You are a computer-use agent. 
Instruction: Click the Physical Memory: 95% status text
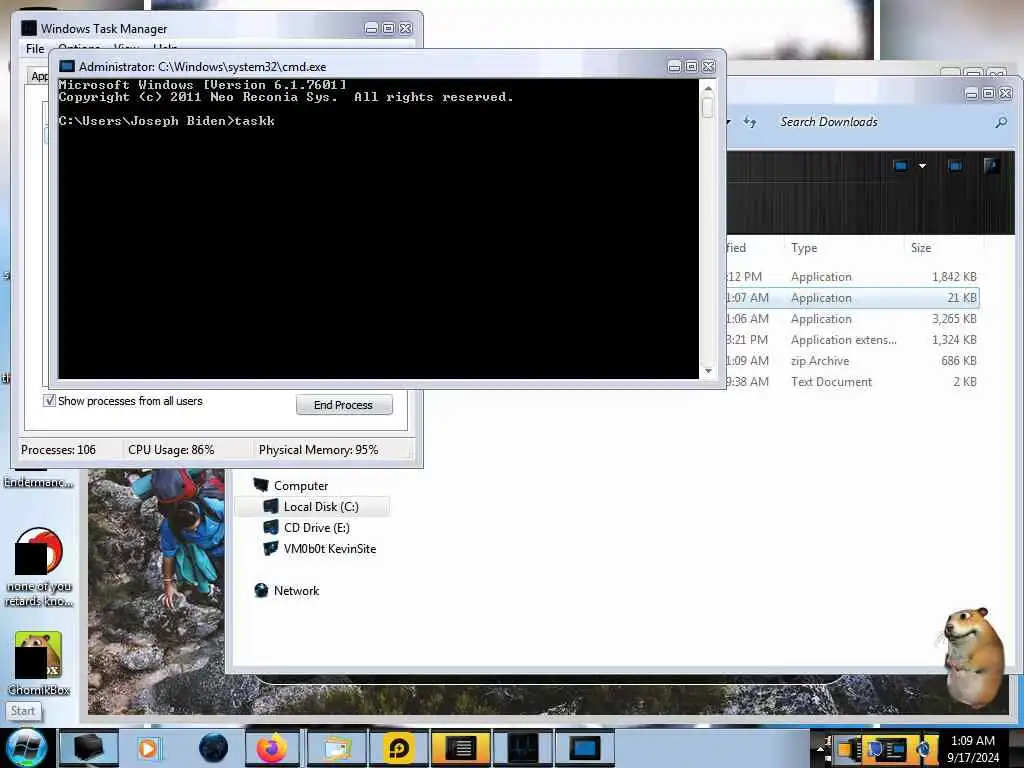[318, 450]
